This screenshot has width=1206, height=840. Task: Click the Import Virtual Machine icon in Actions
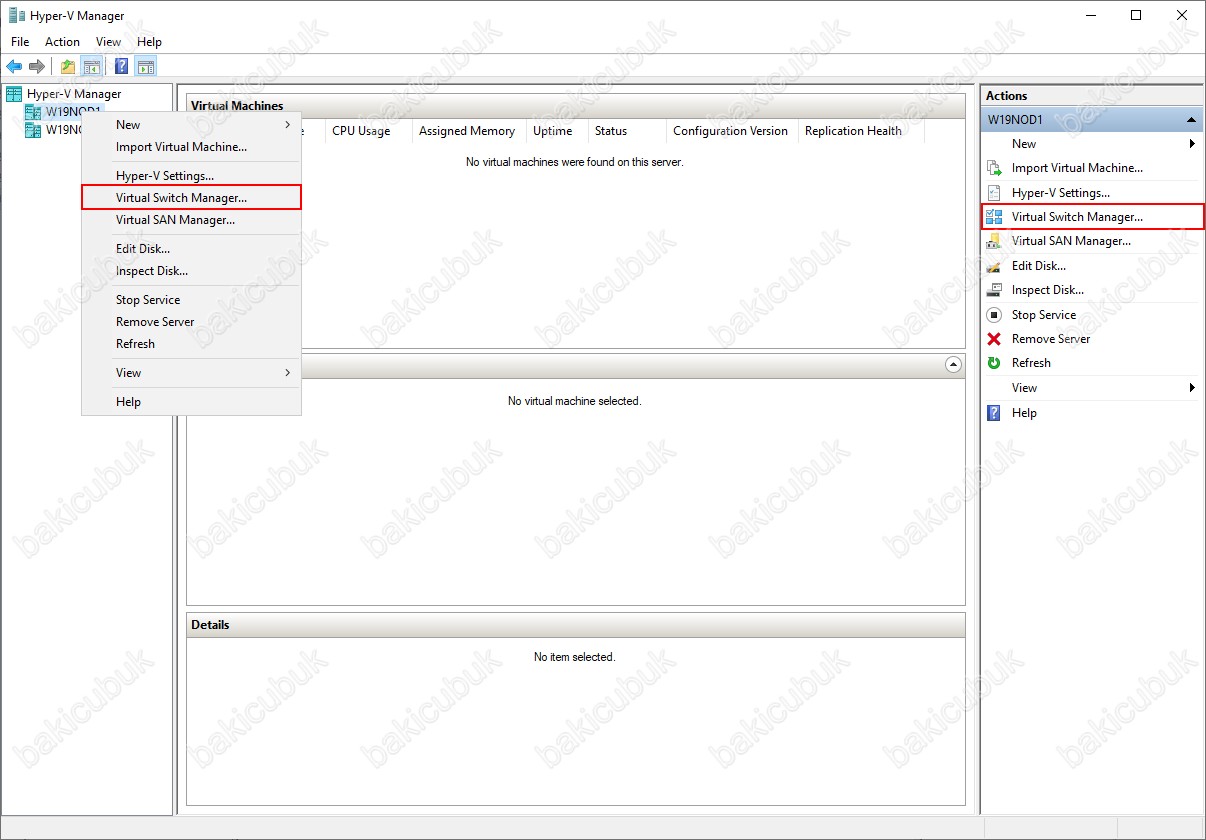[x=994, y=168]
